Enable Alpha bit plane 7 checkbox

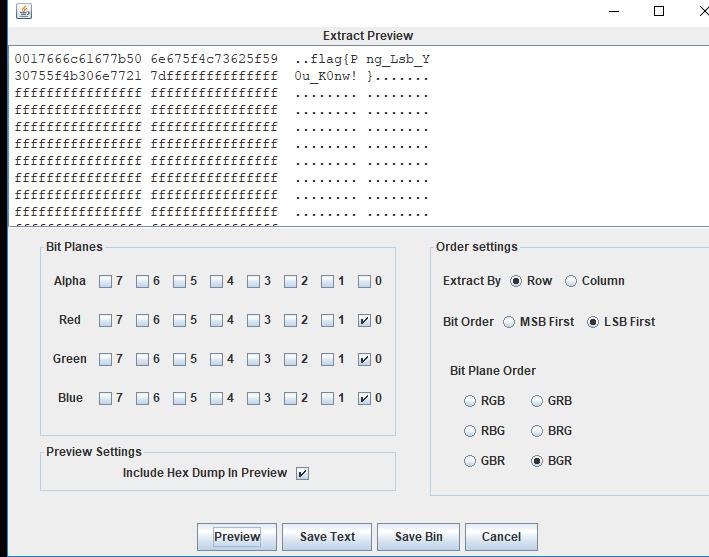tap(105, 282)
